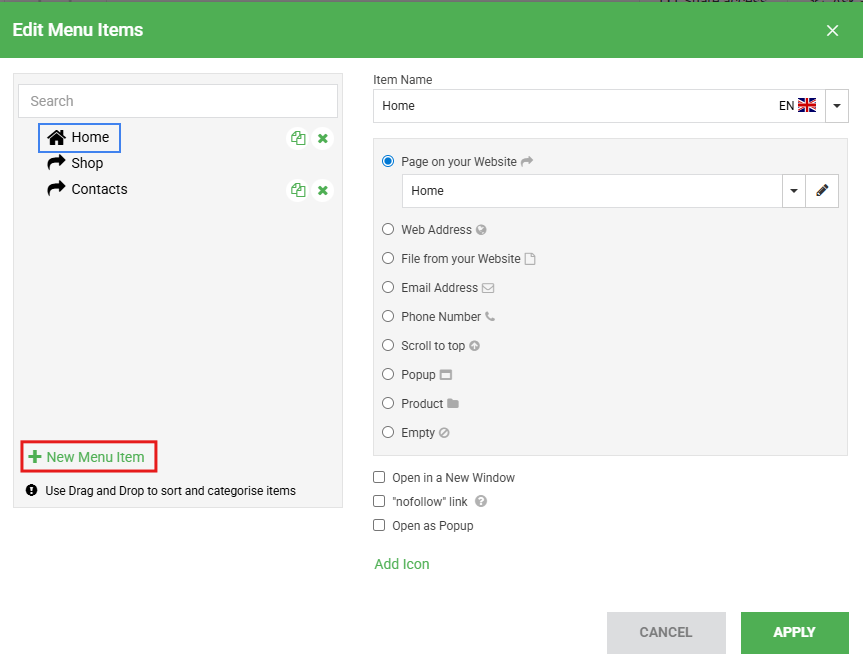Image resolution: width=863 pixels, height=669 pixels.
Task: Click the pencil edit page icon
Action: click(x=822, y=191)
